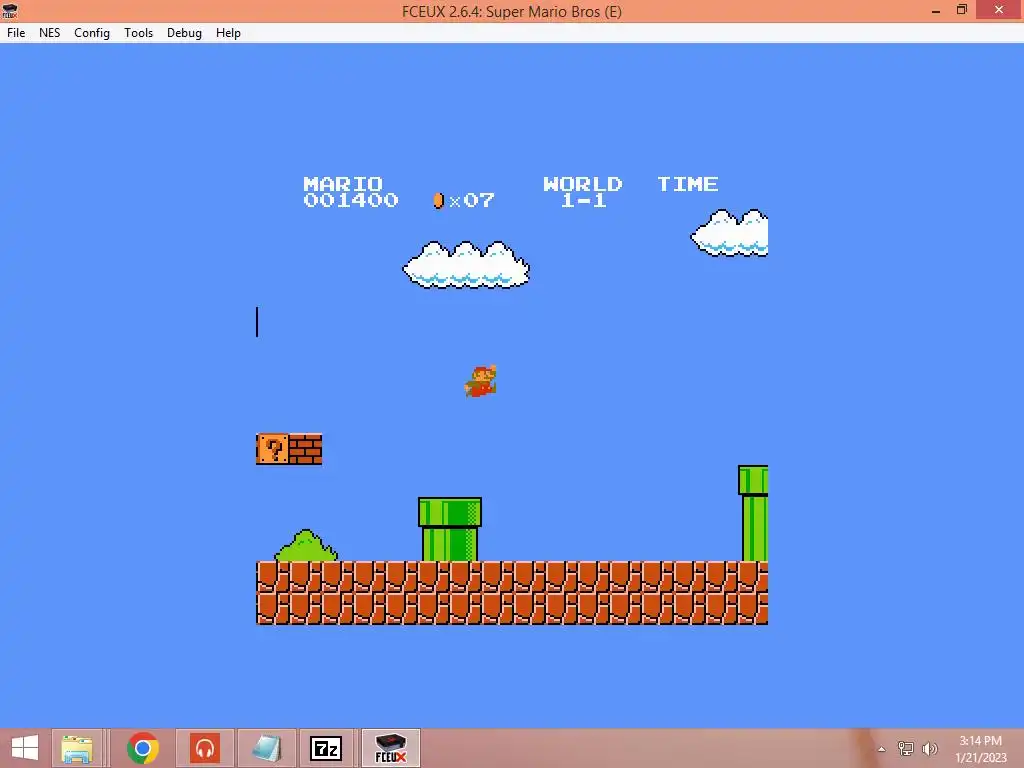Viewport: 1024px width, 768px height.
Task: Click the 001400 score text
Action: (x=351, y=200)
